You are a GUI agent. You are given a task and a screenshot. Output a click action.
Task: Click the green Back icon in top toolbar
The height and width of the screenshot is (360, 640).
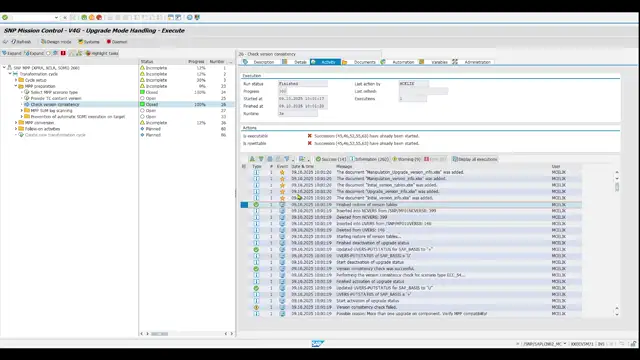pyautogui.click(x=84, y=18)
